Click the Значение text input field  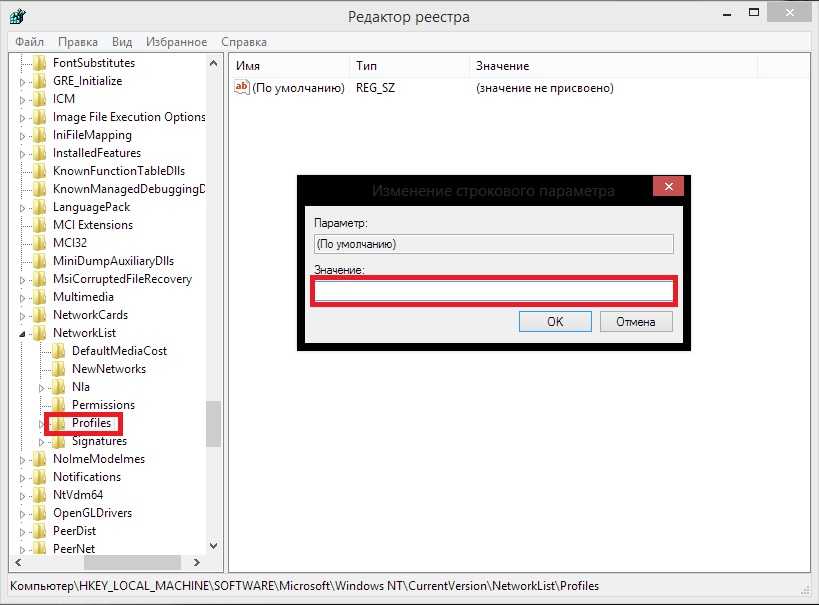tap(494, 291)
